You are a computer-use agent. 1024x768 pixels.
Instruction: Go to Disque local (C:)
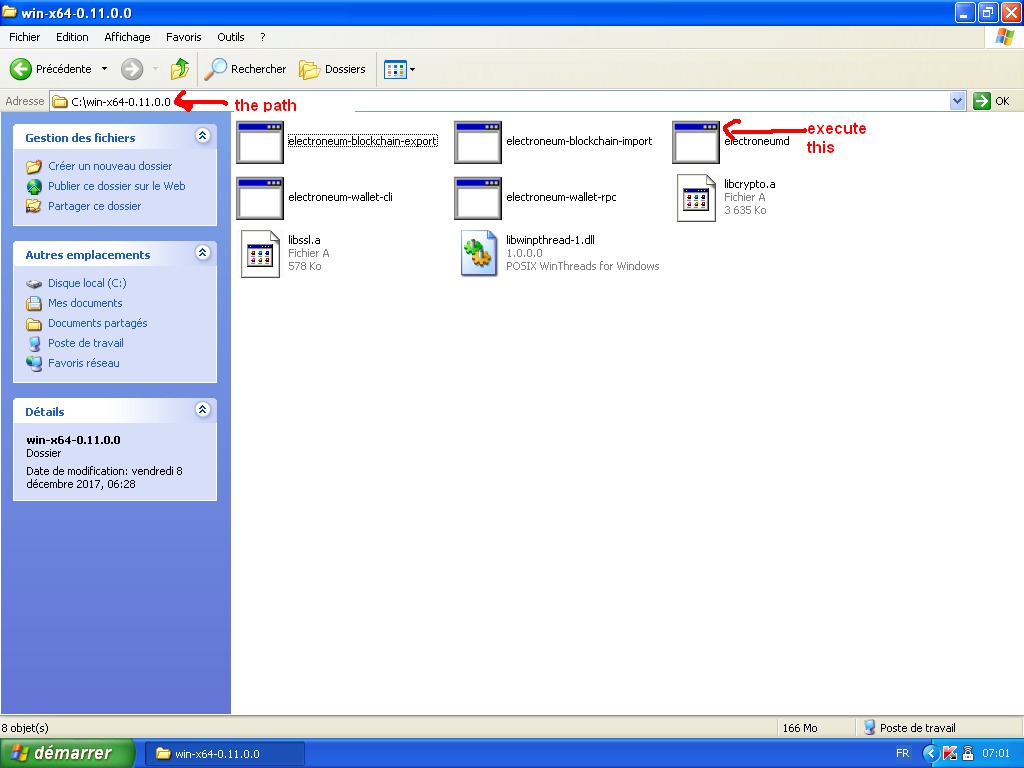pyautogui.click(x=87, y=283)
